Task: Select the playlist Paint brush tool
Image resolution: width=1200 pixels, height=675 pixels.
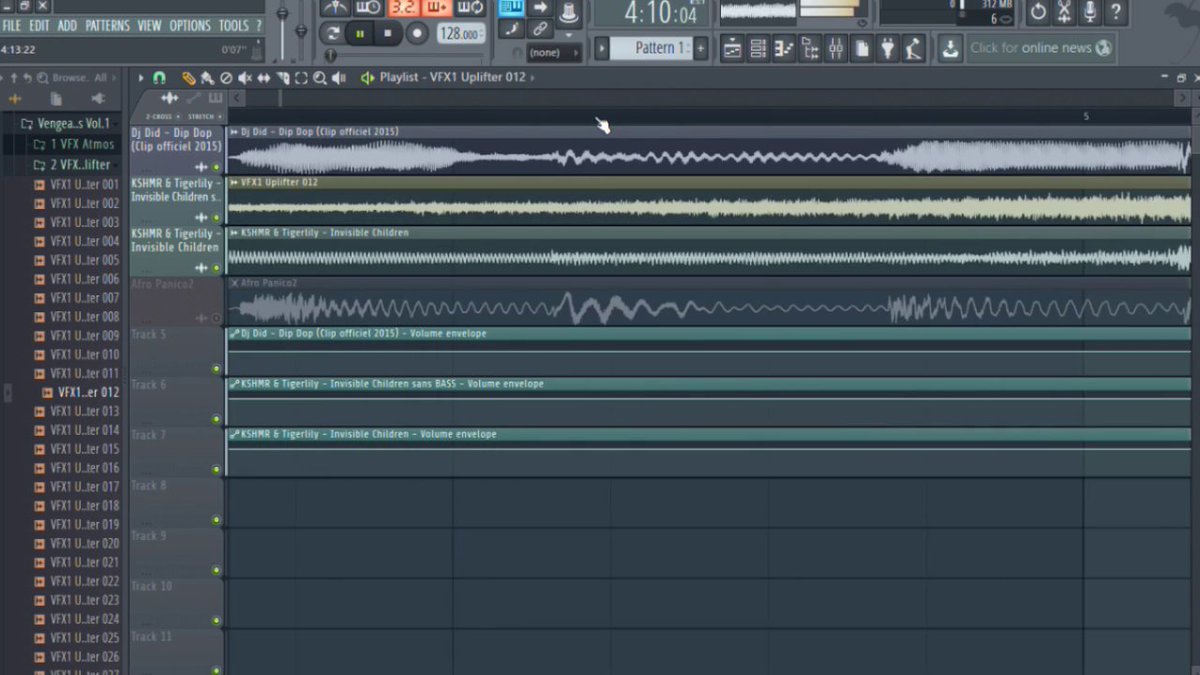Action: 207,78
